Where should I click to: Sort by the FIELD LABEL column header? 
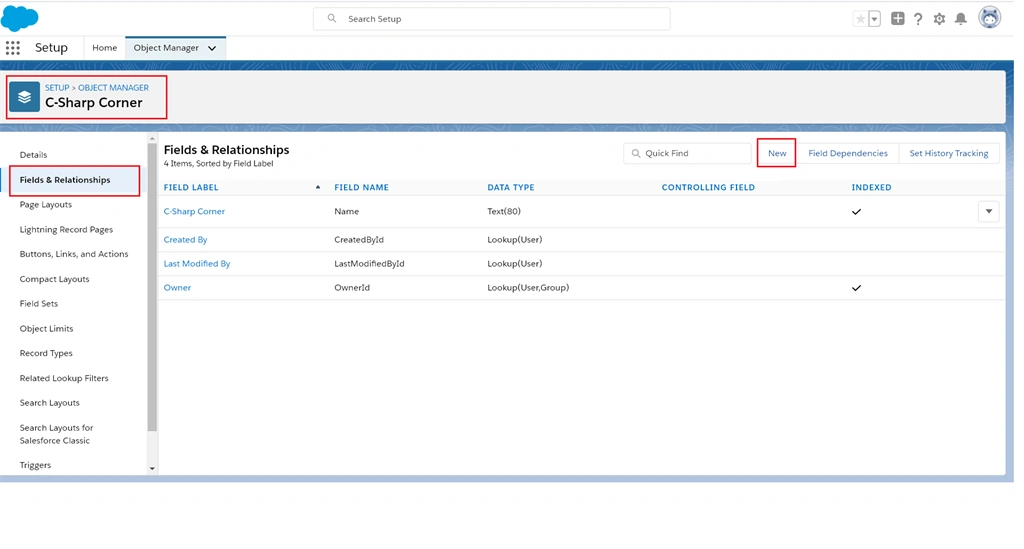click(191, 187)
